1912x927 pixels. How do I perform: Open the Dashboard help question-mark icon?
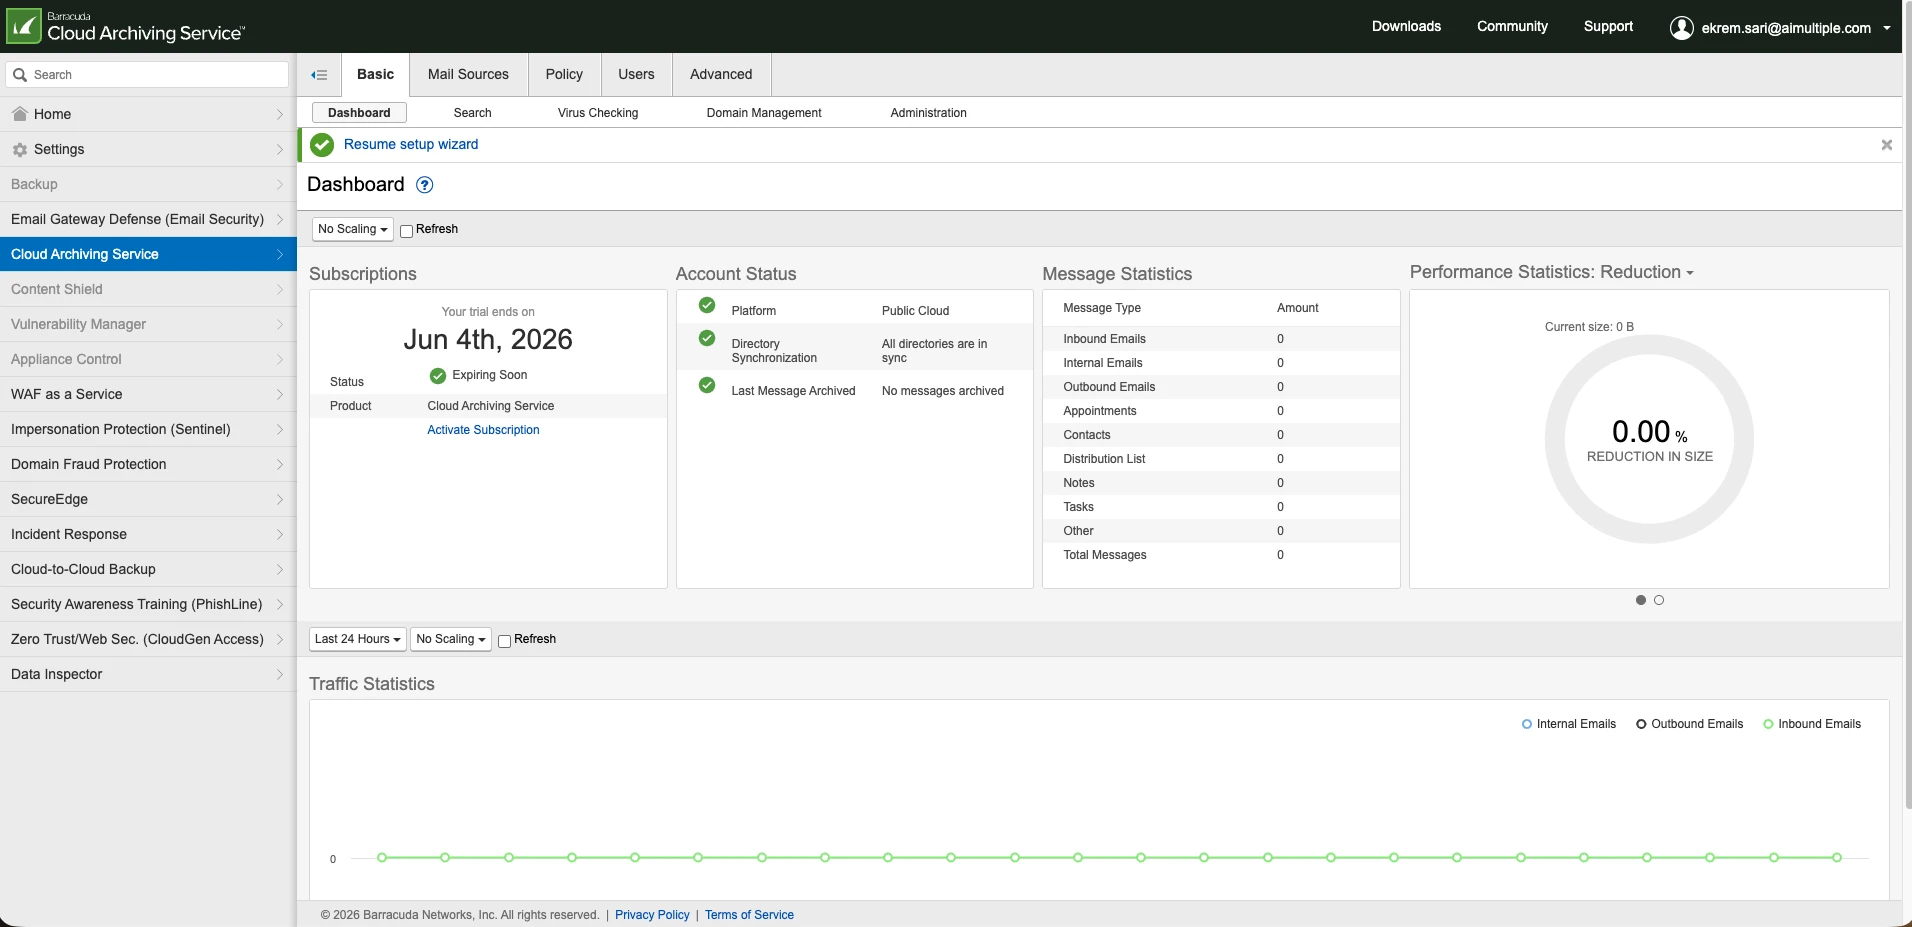click(x=425, y=185)
